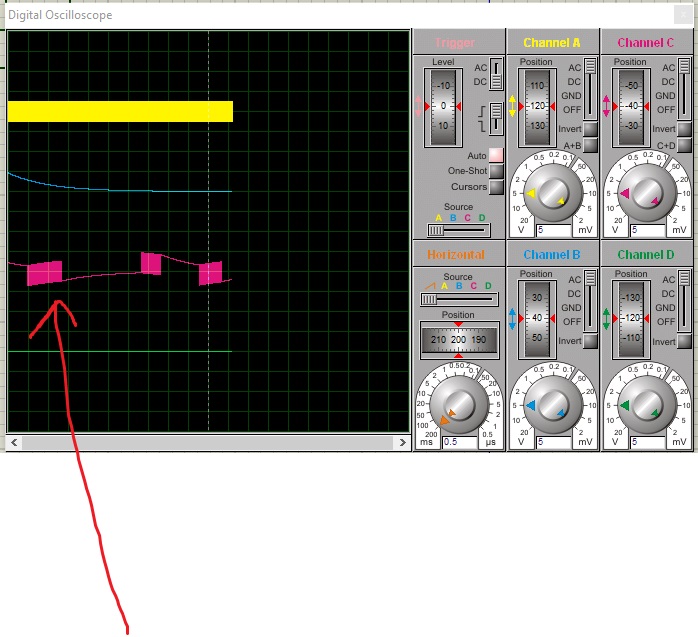The width and height of the screenshot is (698, 637).
Task: Click Channel A yellow volts/div knob
Action: (x=552, y=194)
